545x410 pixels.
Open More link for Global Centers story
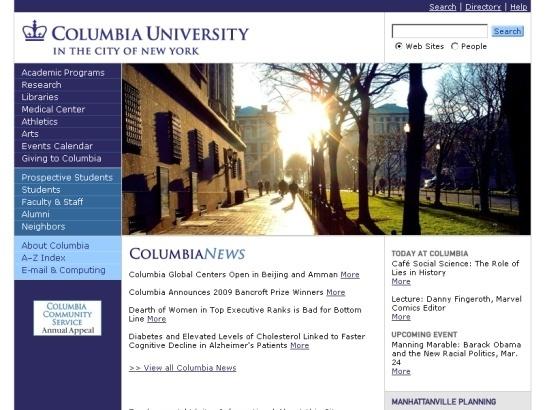point(350,274)
